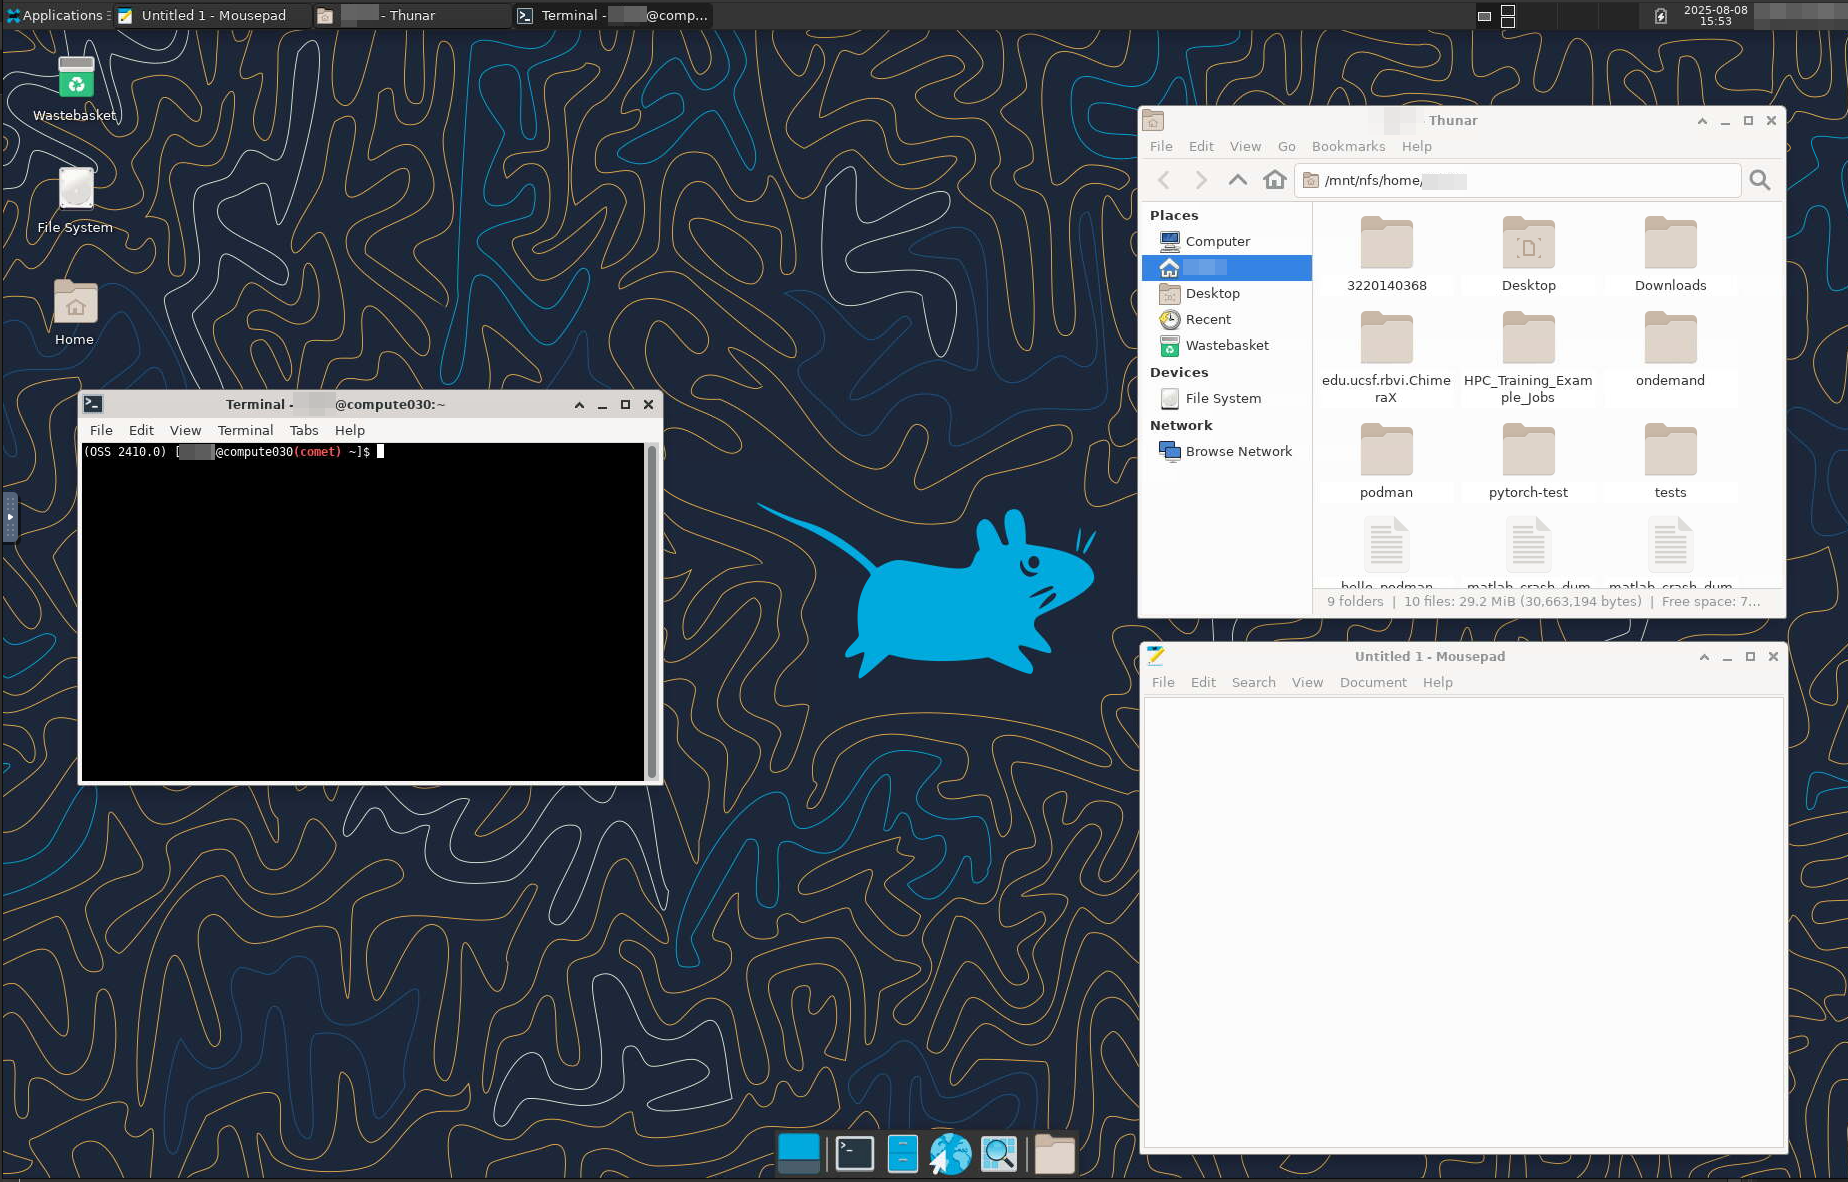Click the Thunar search magnifier icon

point(1759,180)
